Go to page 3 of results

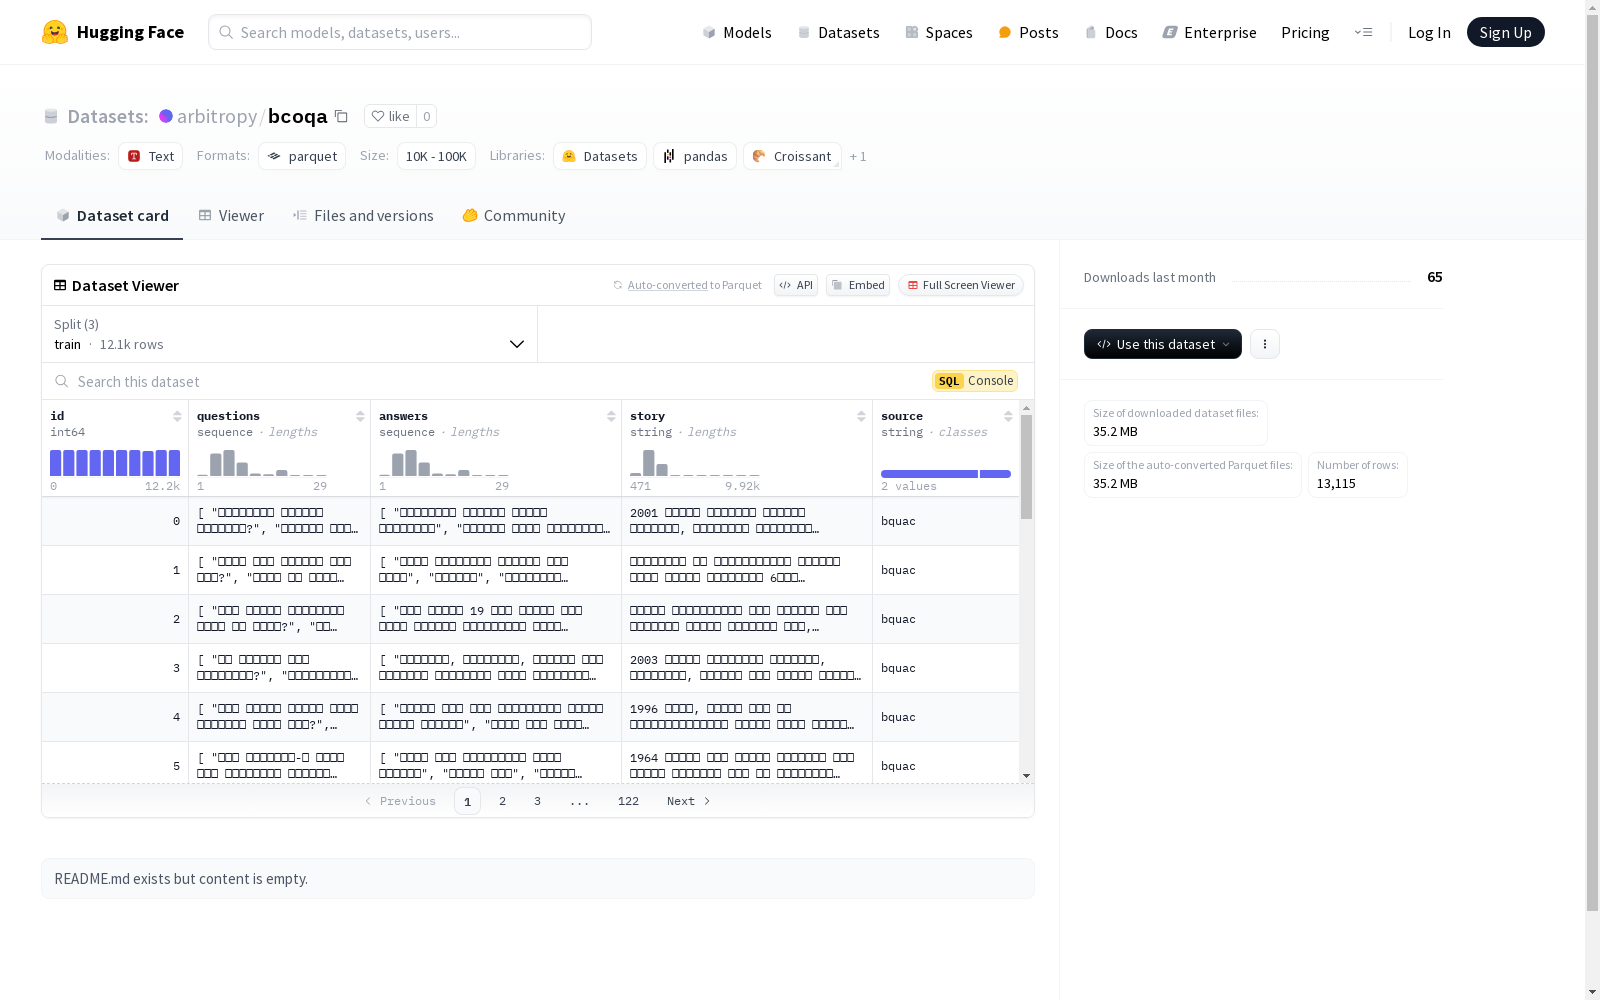coord(537,801)
